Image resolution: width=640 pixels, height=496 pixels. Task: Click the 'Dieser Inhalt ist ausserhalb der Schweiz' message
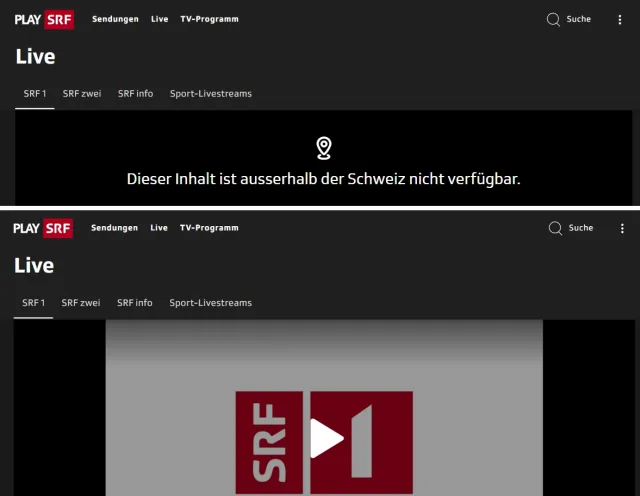(324, 179)
